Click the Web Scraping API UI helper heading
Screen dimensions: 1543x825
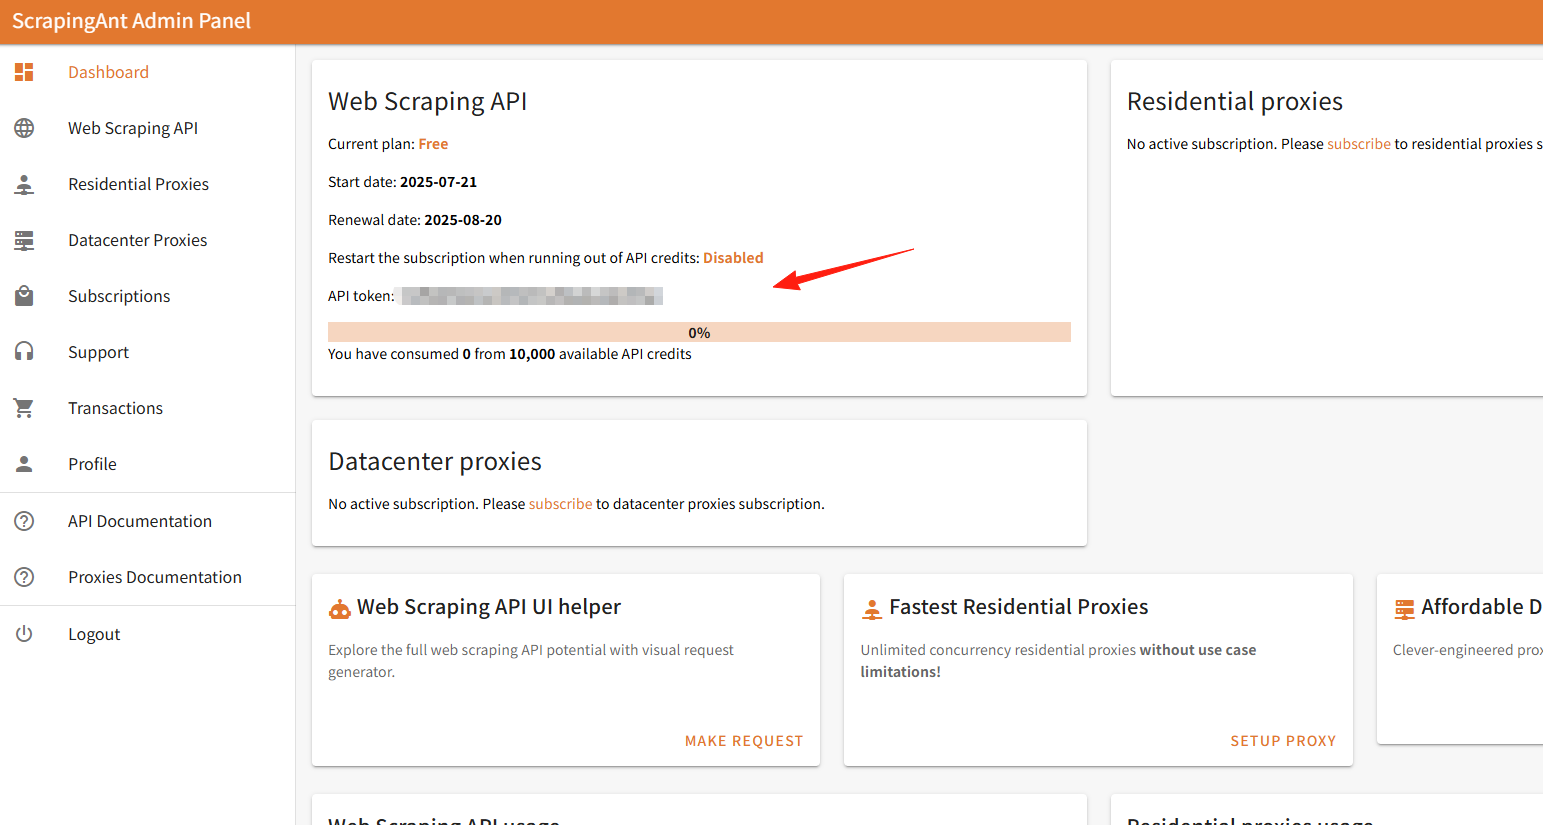point(489,607)
